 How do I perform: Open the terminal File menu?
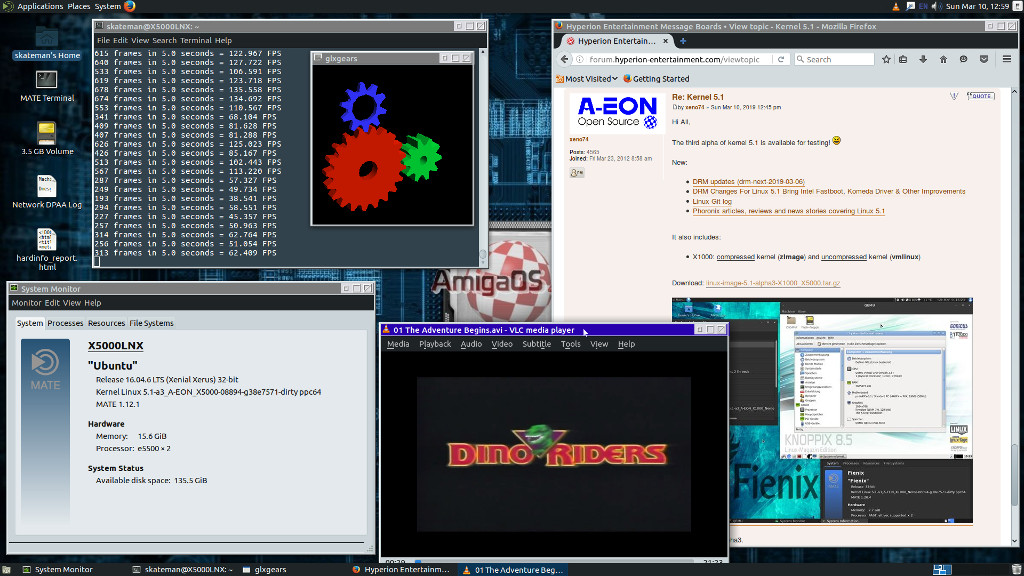[x=103, y=40]
